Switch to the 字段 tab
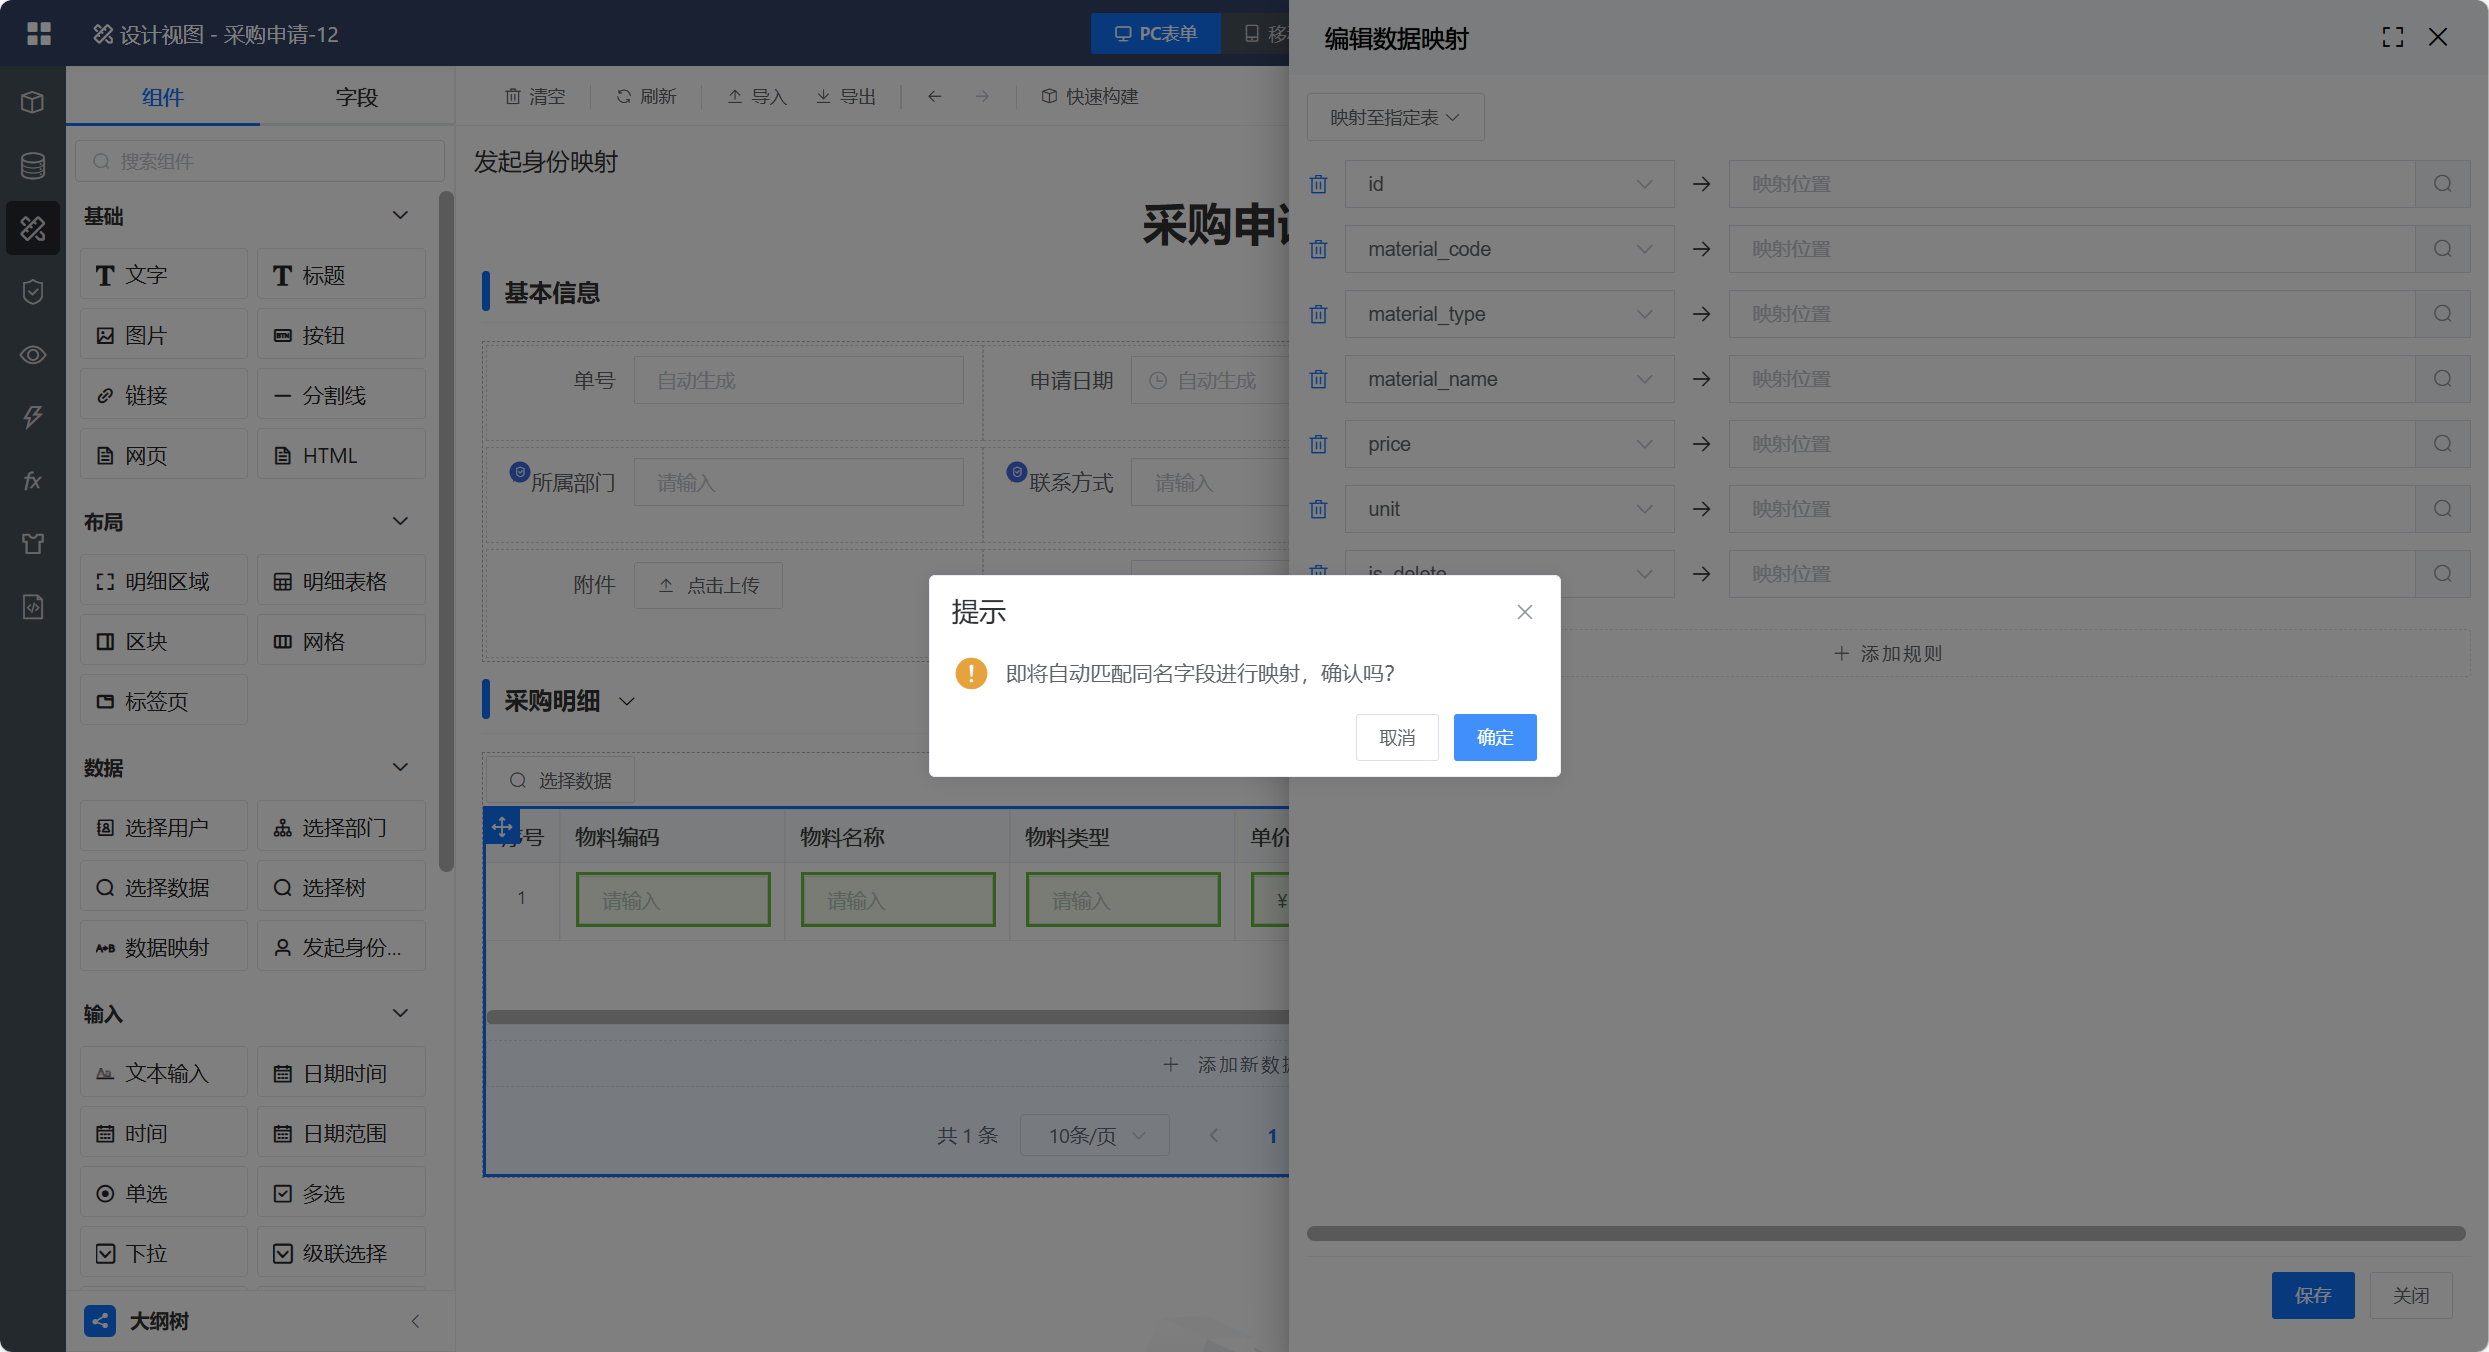2489x1352 pixels. pyautogui.click(x=356, y=97)
